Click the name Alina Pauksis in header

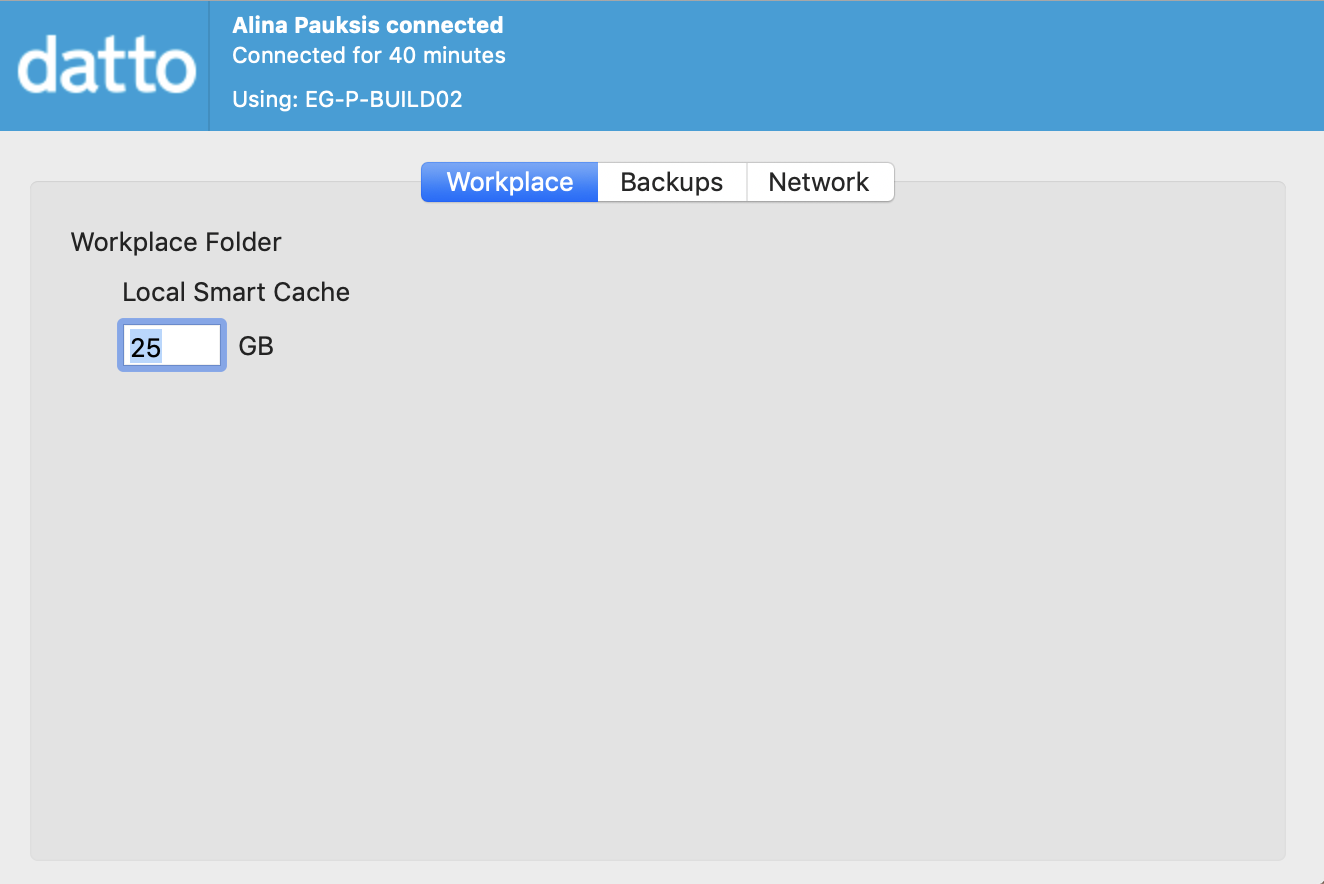pyautogui.click(x=306, y=25)
